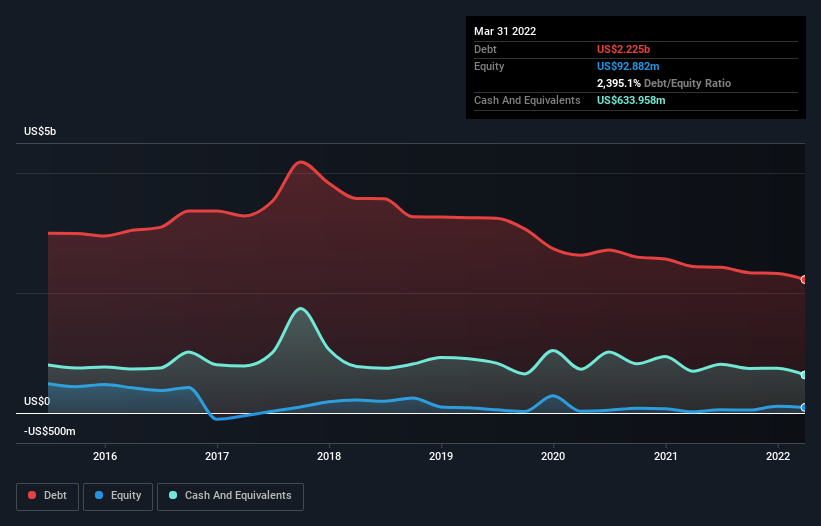Image resolution: width=821 pixels, height=526 pixels.
Task: Click the teal Cash endpoint marker
Action: (x=804, y=375)
